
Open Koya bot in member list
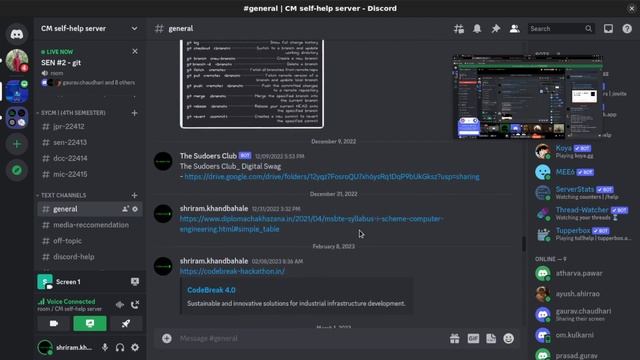tap(584, 151)
